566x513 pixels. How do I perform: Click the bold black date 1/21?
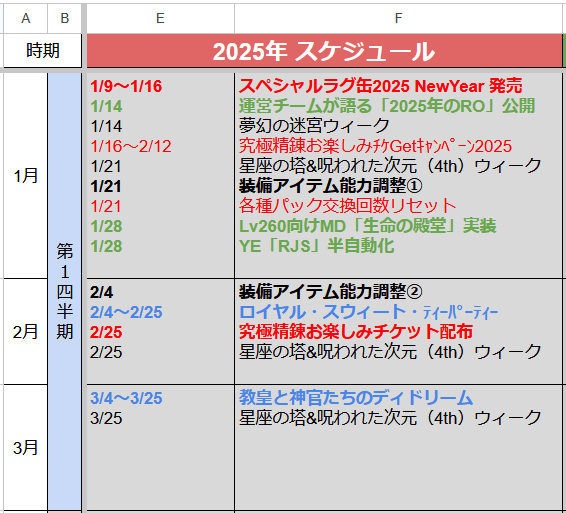coord(105,187)
